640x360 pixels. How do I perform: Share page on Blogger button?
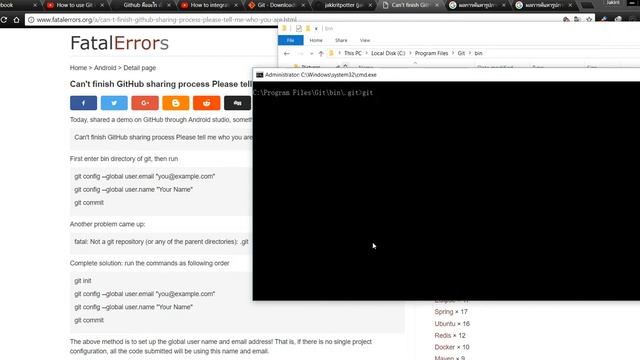click(x=176, y=103)
